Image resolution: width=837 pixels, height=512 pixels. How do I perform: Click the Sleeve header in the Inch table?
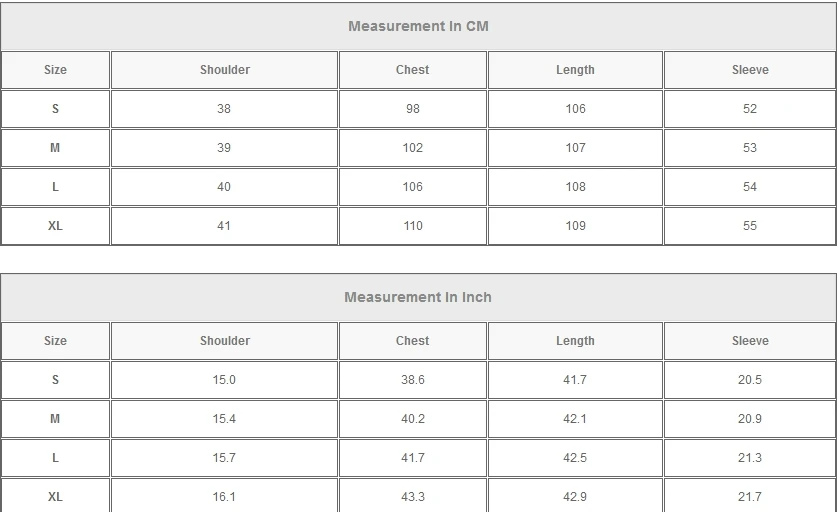[x=750, y=341]
